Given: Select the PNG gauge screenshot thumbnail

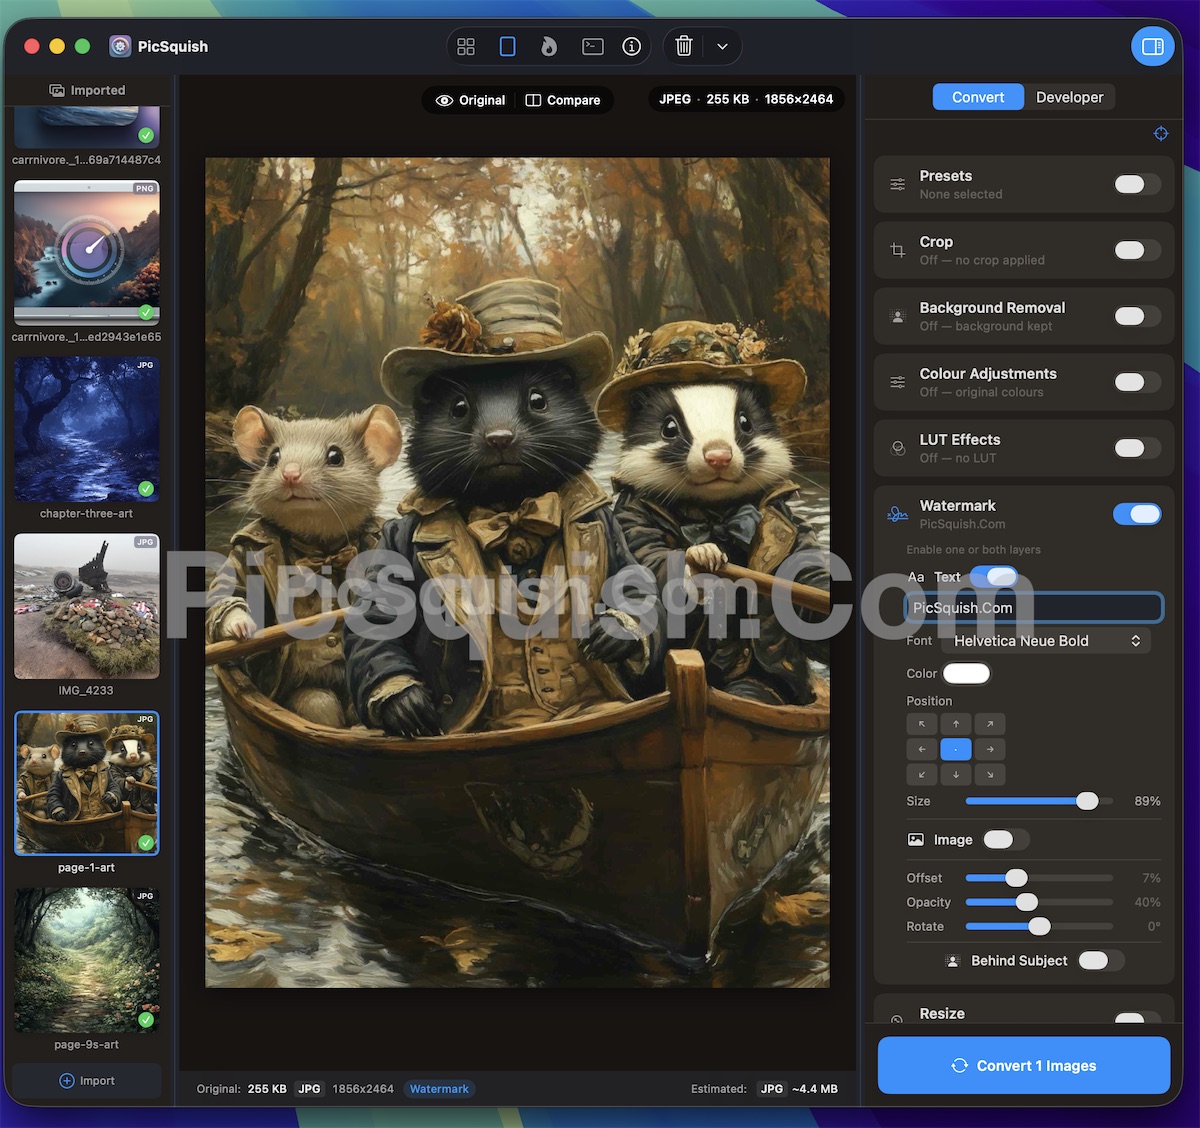Looking at the screenshot, I should point(87,252).
